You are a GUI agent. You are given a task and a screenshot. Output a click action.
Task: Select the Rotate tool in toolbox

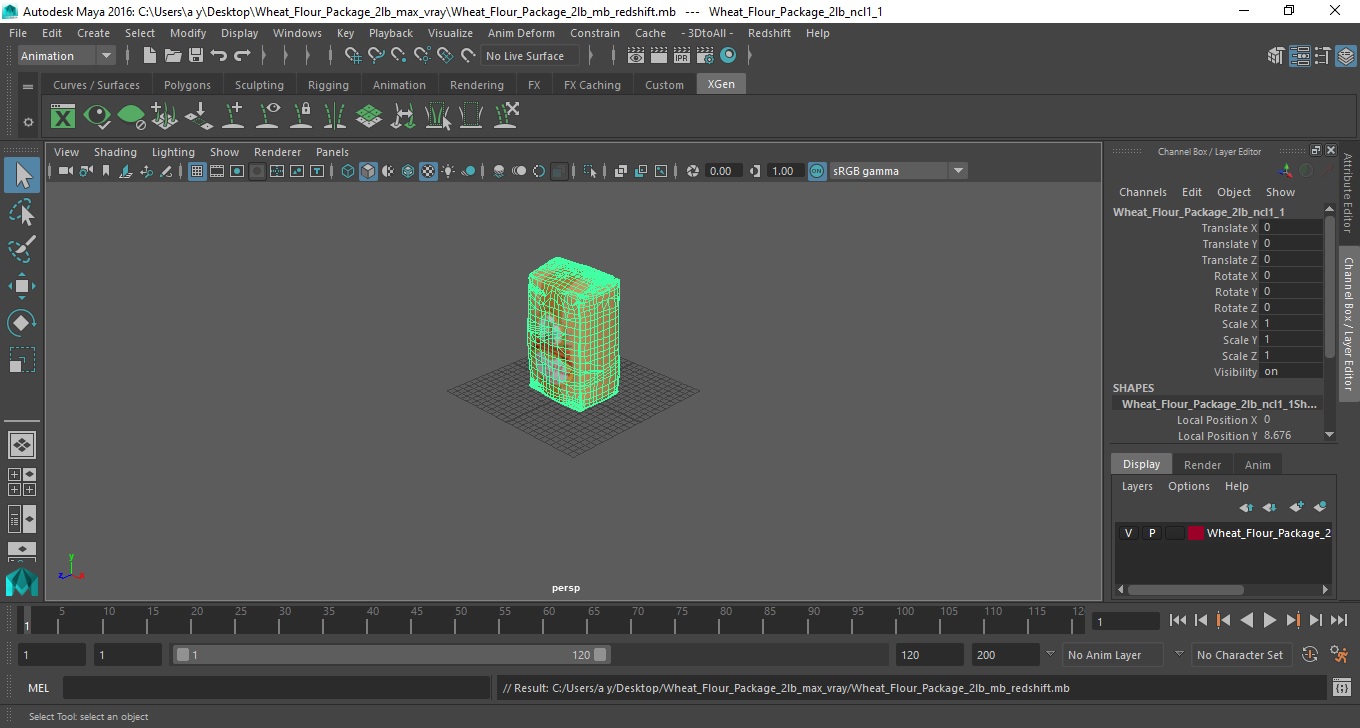(x=22, y=323)
